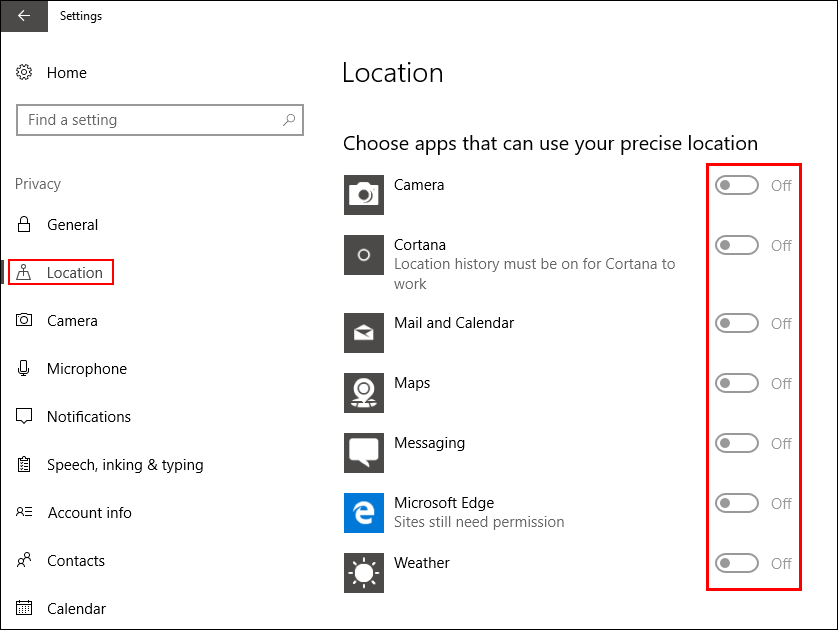Go to Account info settings
The width and height of the screenshot is (838, 630).
click(90, 512)
